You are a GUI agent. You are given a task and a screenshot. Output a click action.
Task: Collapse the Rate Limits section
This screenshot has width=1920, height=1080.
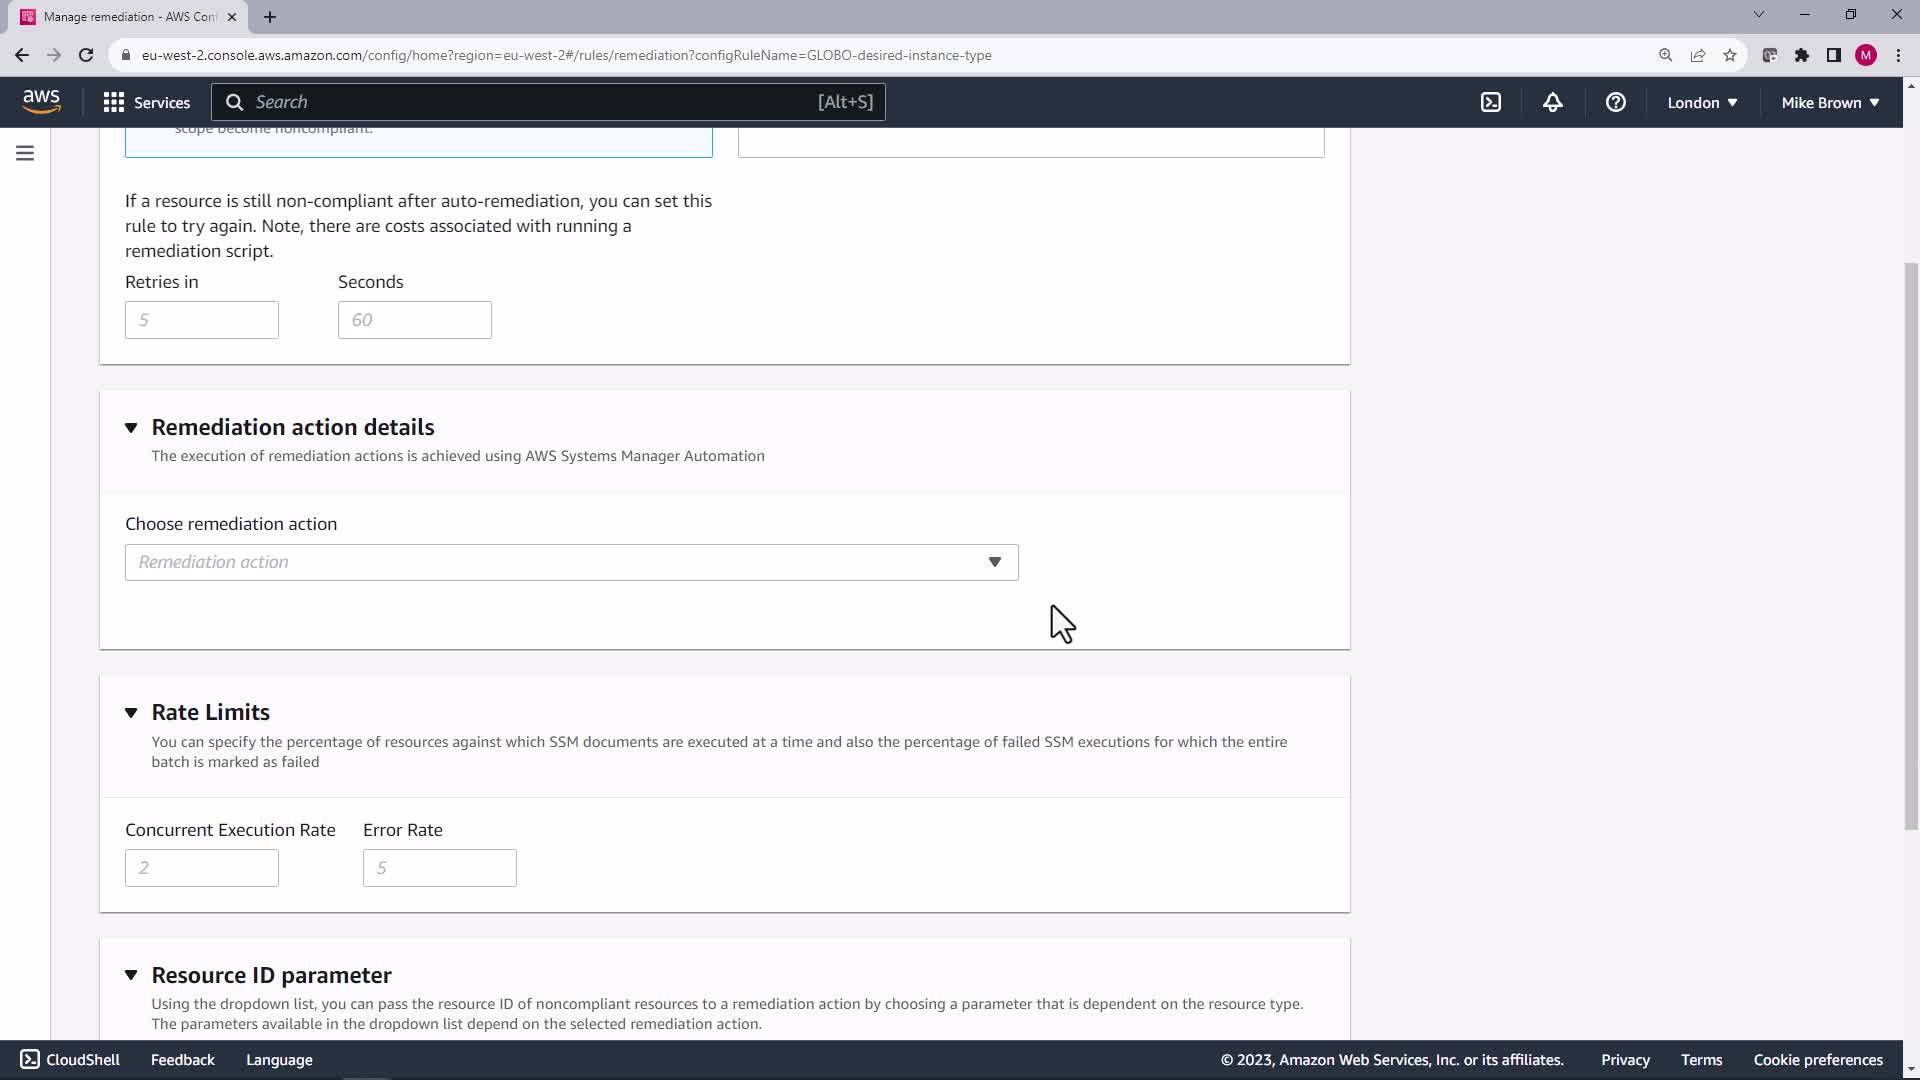131,713
